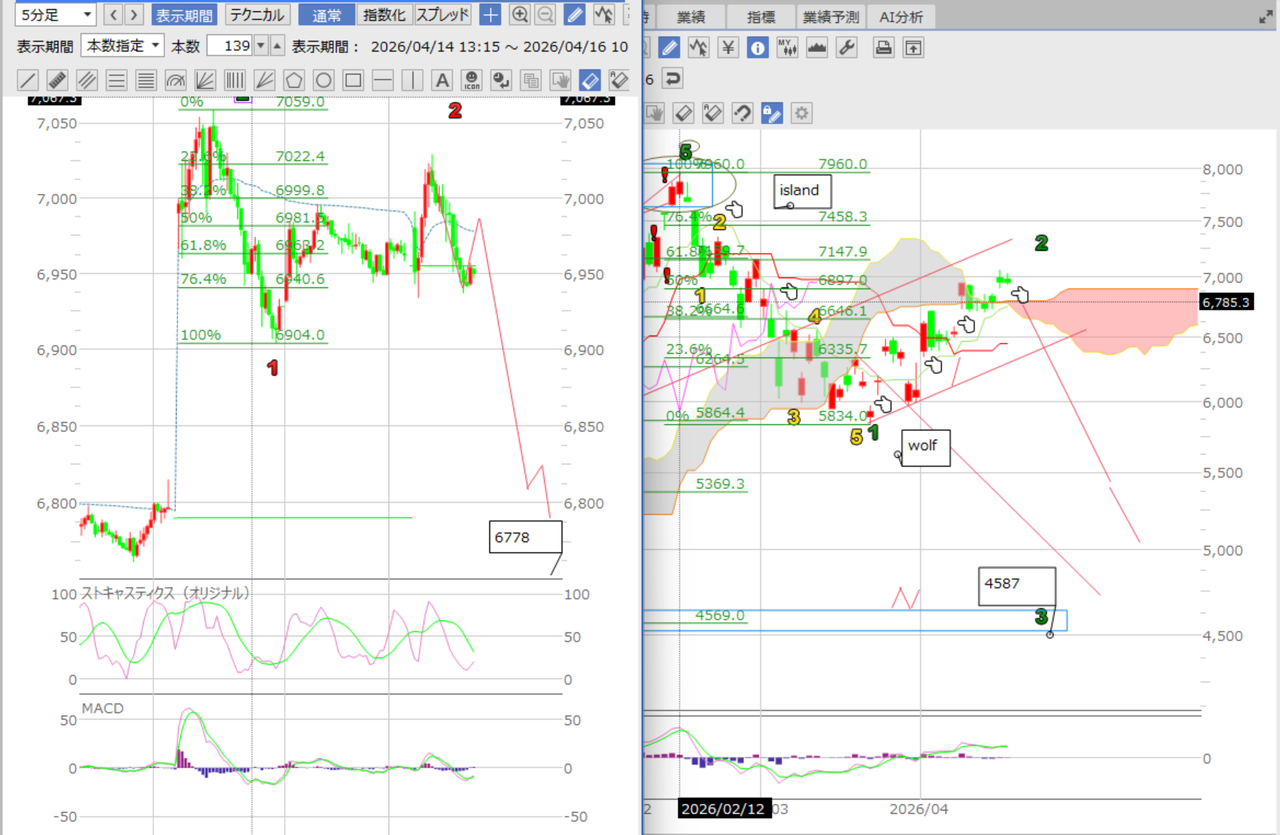Click the zoom in magnifier icon
1280x835 pixels.
(x=520, y=15)
